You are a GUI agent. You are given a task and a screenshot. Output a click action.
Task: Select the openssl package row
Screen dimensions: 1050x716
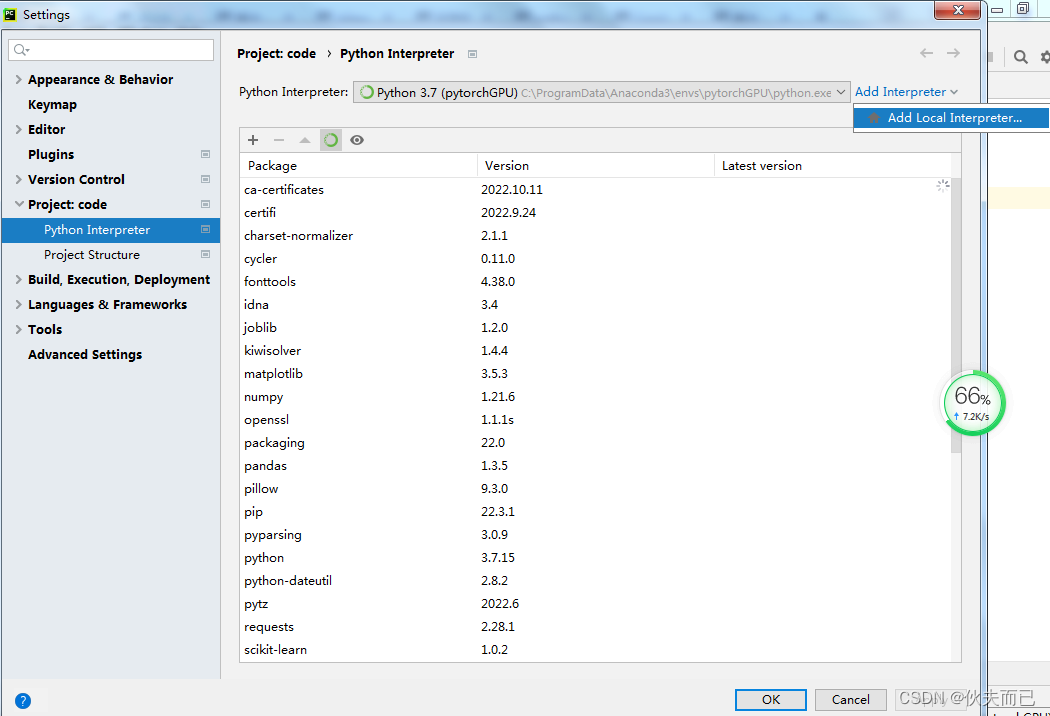coord(595,419)
